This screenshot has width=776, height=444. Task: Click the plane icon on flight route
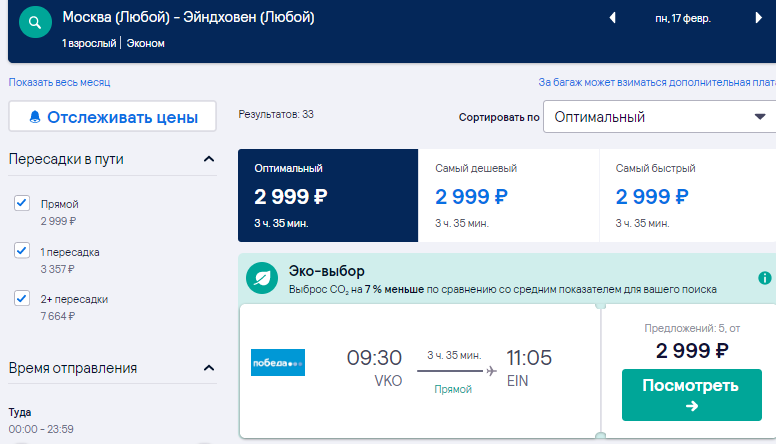point(491,371)
